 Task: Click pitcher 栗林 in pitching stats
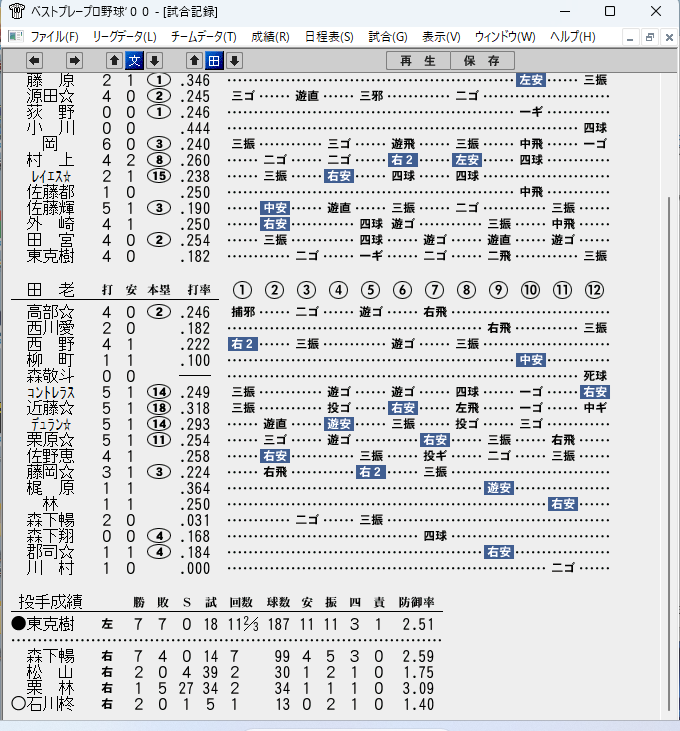[x=50, y=688]
